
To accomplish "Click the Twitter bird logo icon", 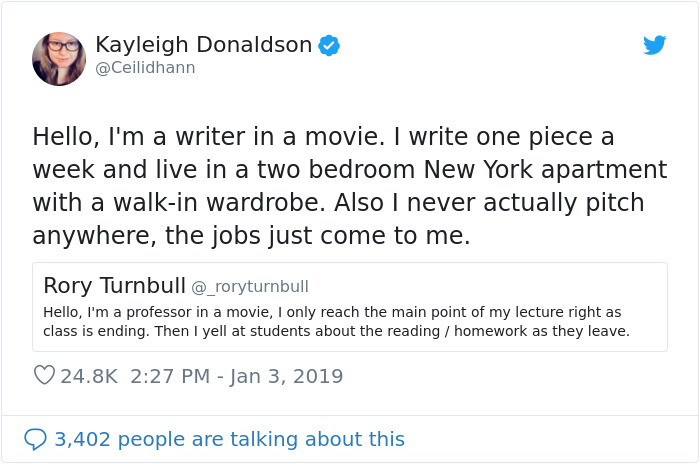I will point(654,45).
